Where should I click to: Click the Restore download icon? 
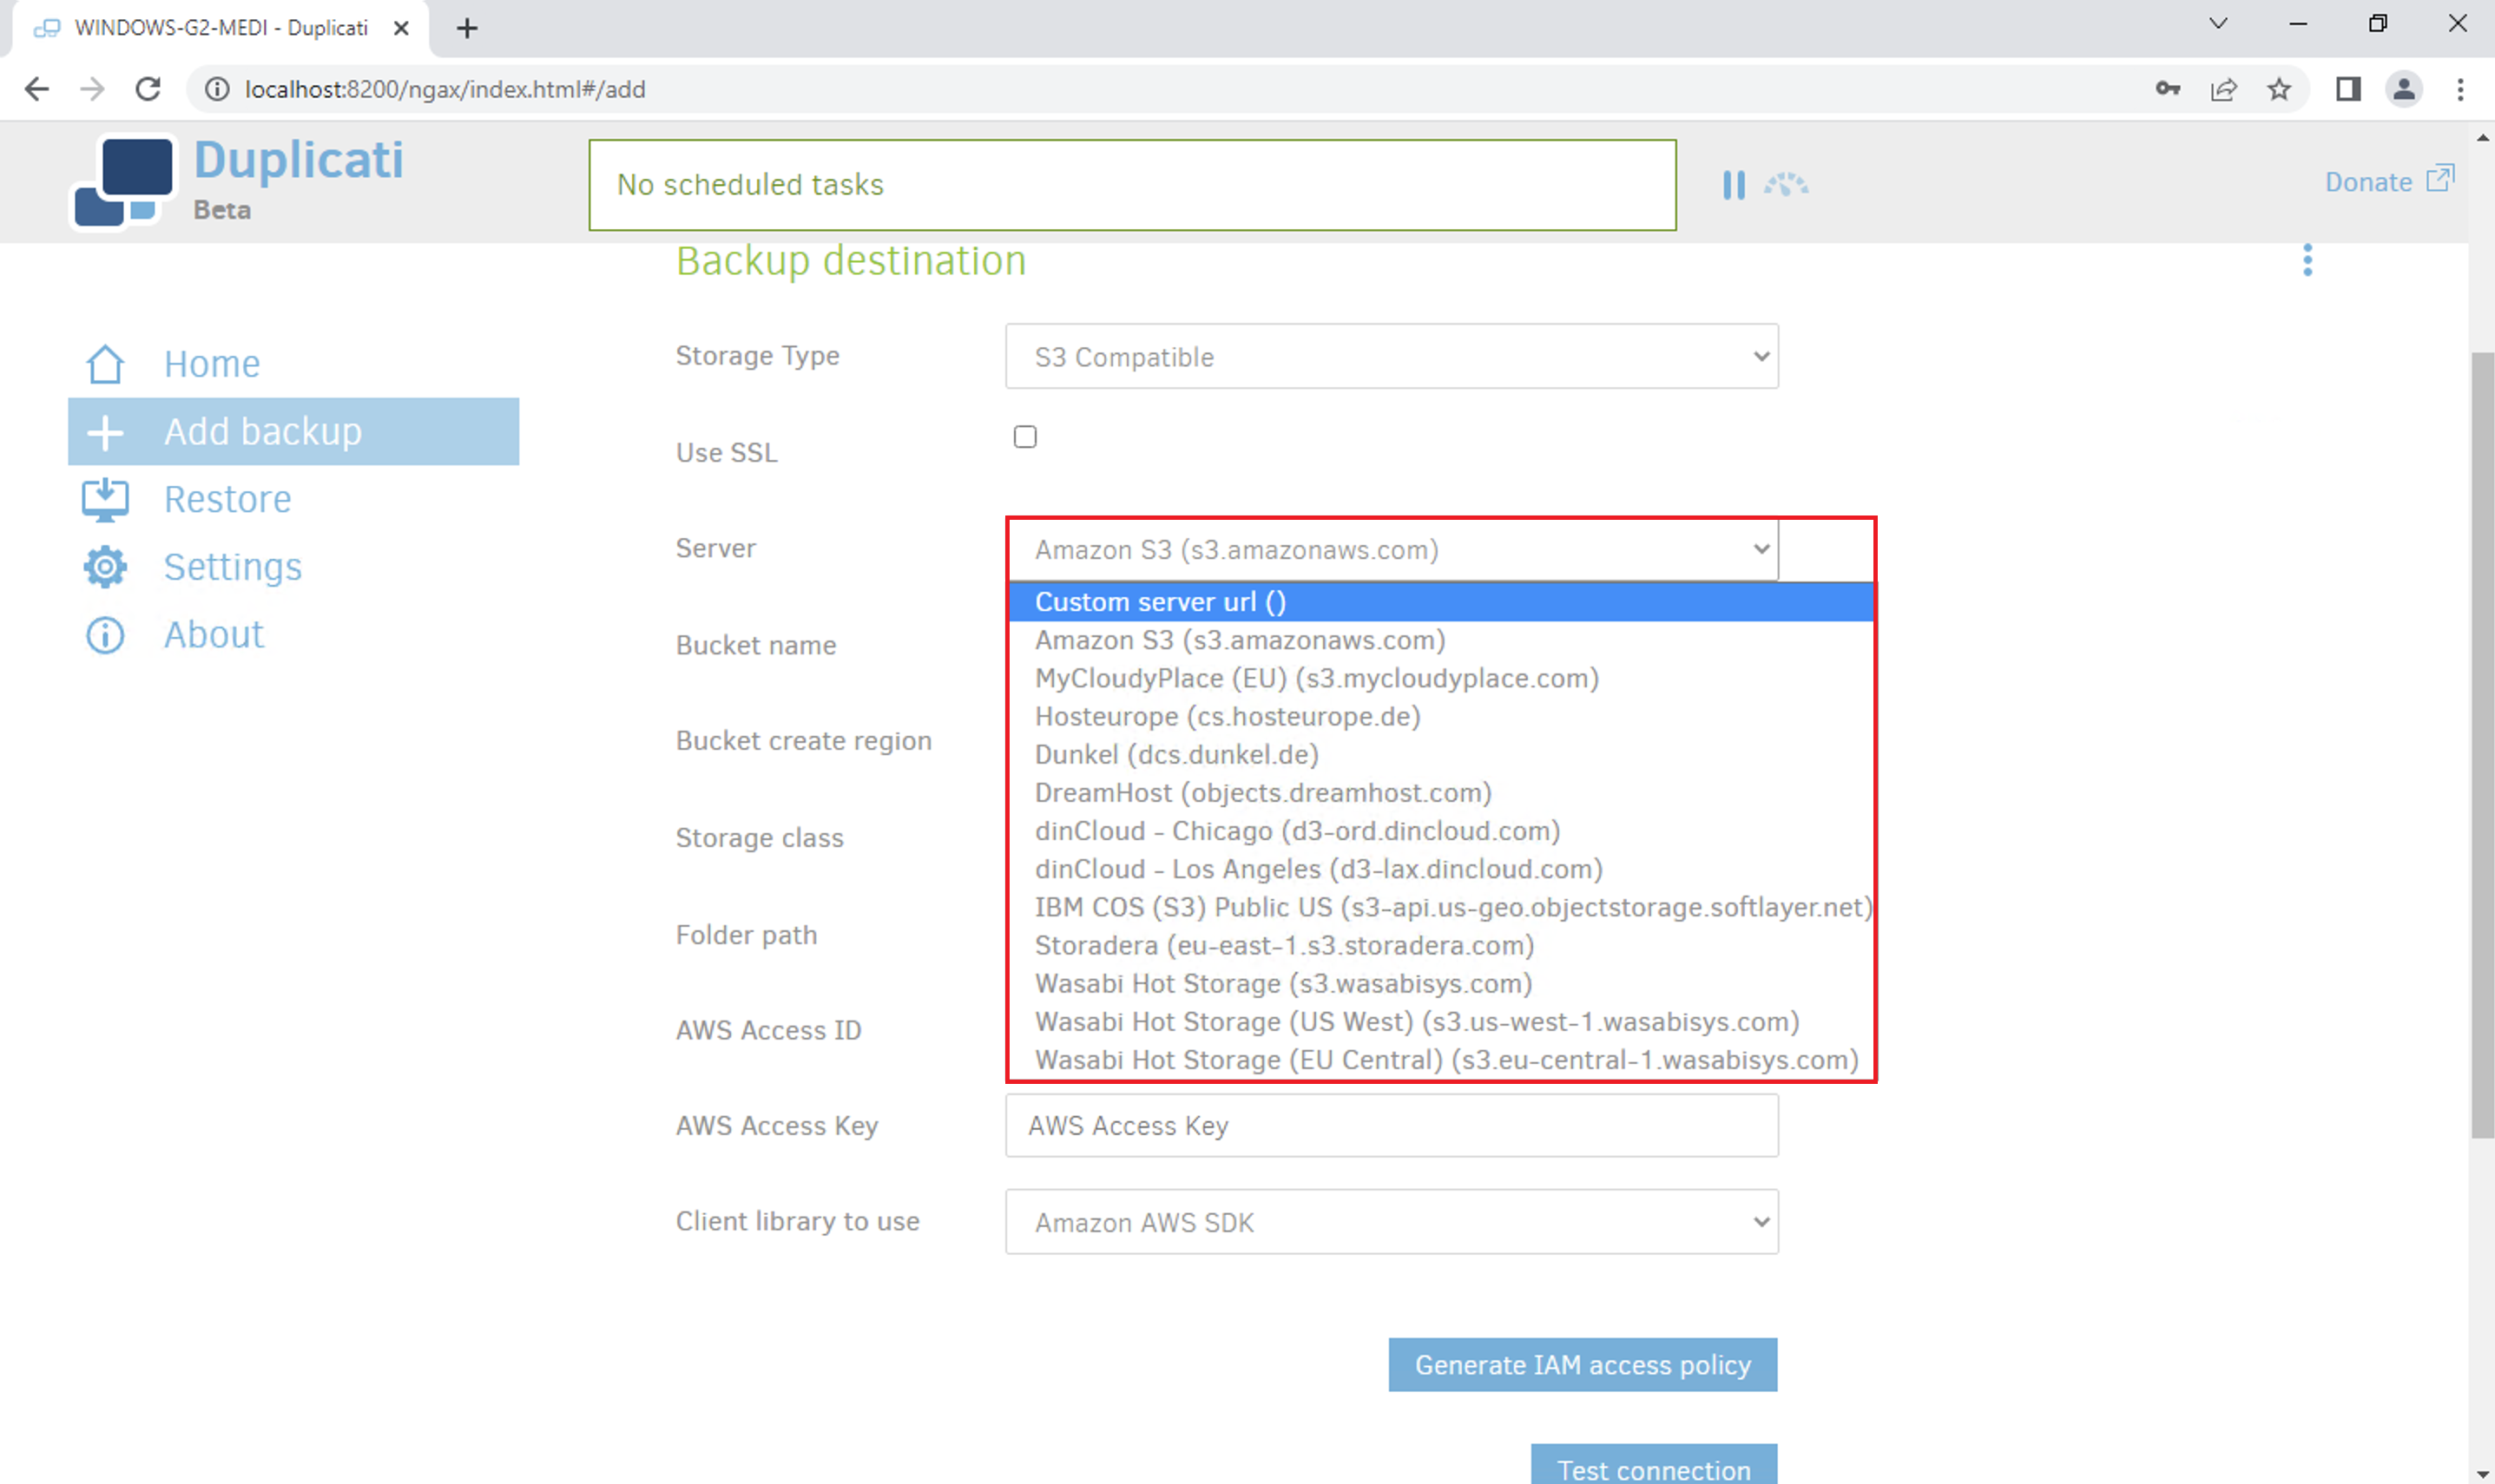click(105, 499)
